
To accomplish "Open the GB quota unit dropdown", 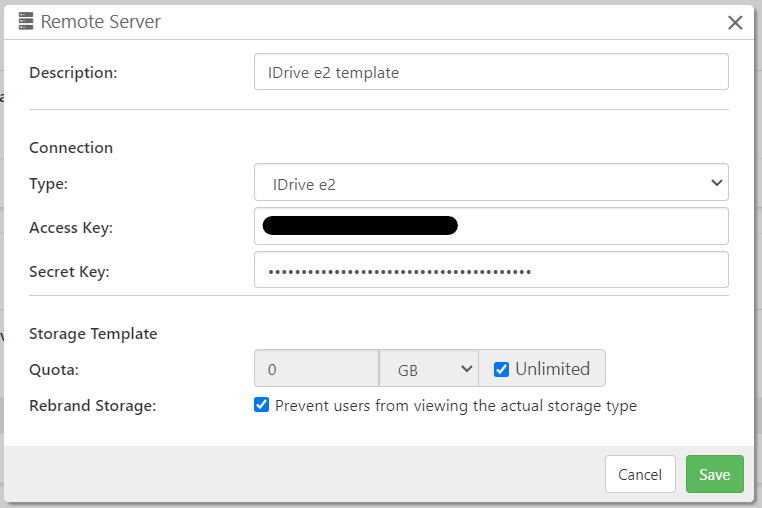I will coord(429,369).
